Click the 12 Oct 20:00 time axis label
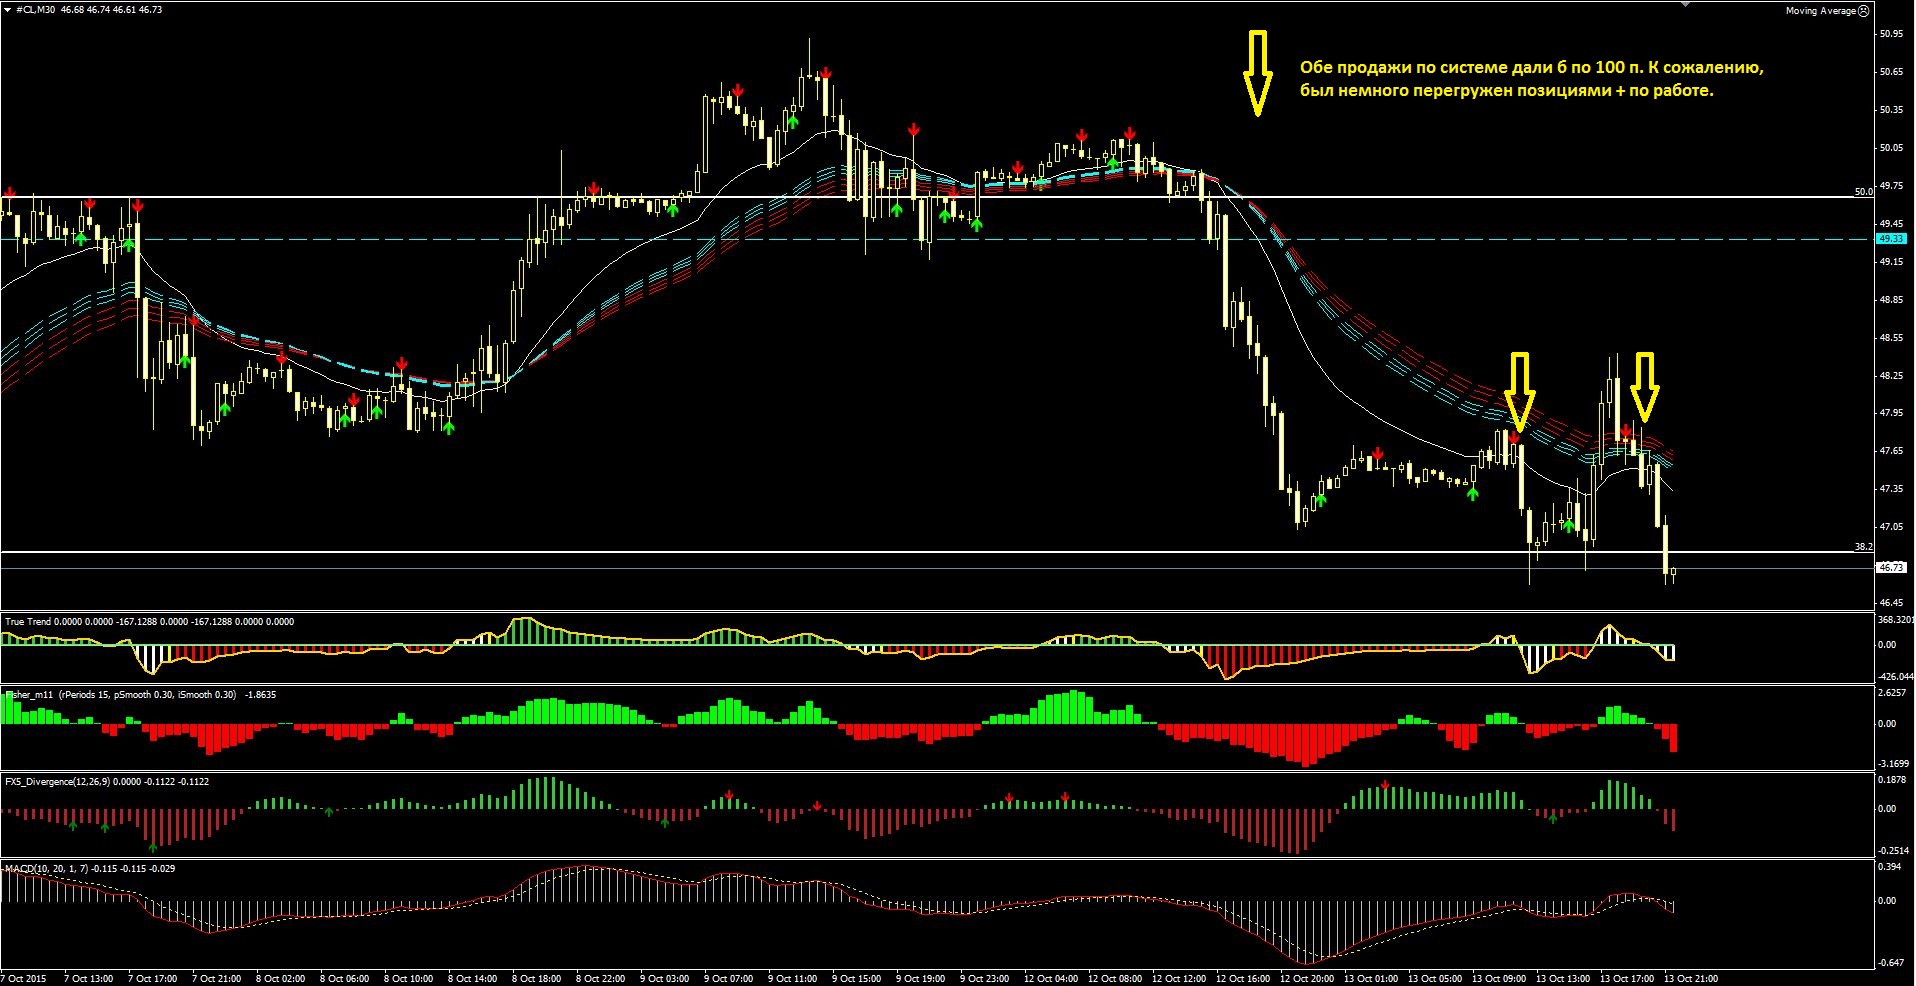Viewport: 1916px width, 986px height. (1307, 979)
